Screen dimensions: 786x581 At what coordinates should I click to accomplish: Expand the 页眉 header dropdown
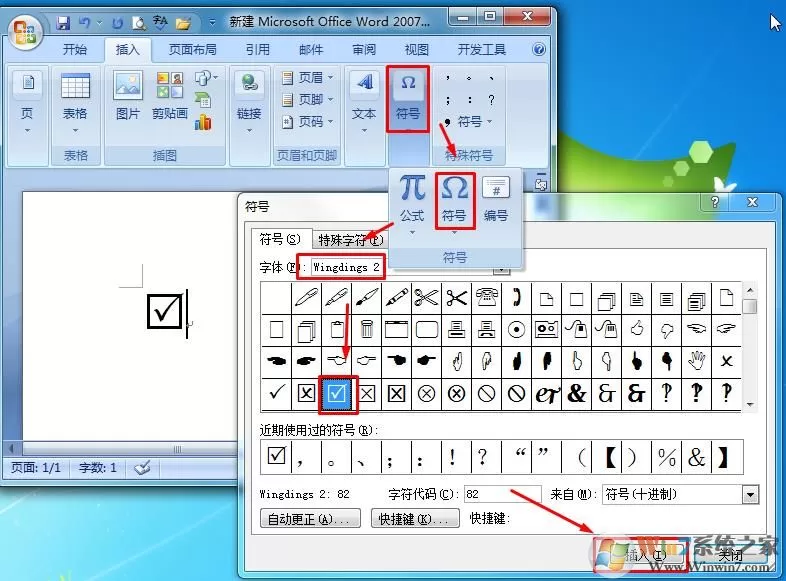[307, 77]
